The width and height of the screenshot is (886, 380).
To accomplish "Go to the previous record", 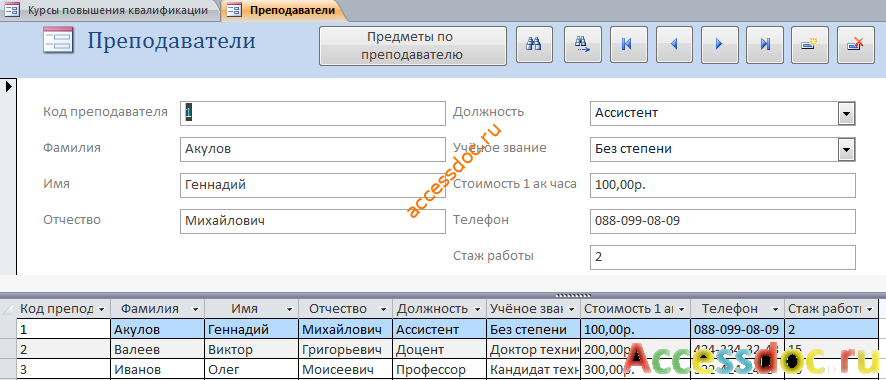I will tap(674, 44).
